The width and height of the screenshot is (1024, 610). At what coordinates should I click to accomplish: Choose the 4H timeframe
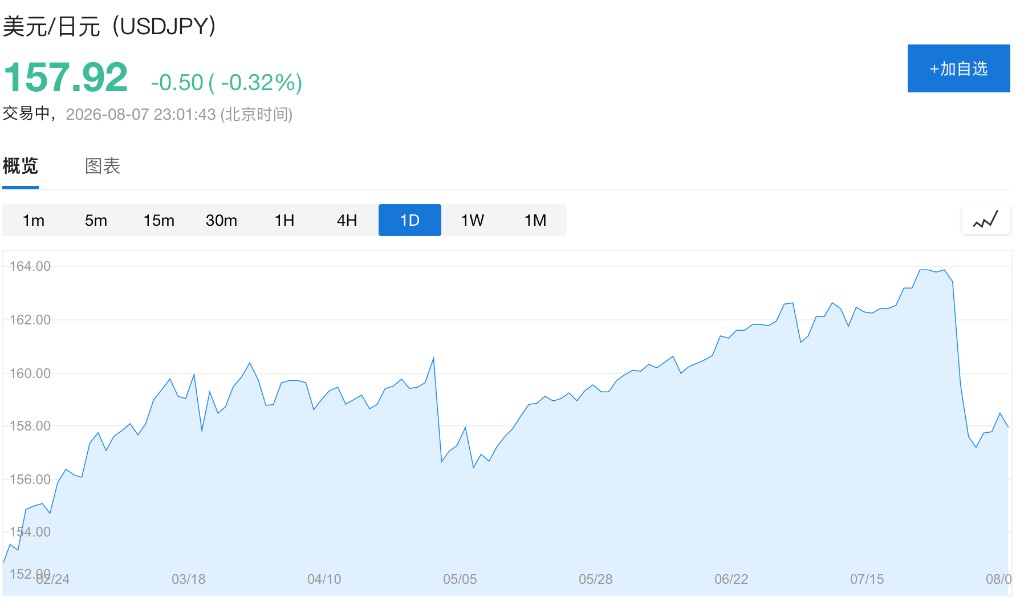point(347,220)
